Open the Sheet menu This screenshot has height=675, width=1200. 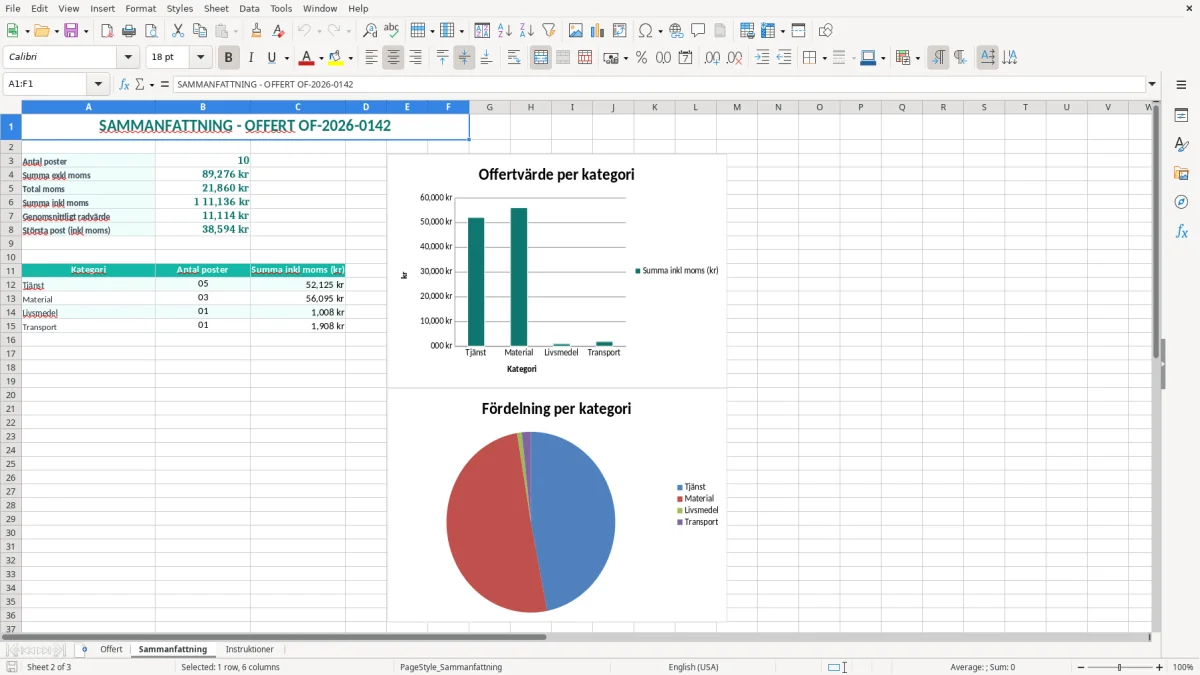216,8
